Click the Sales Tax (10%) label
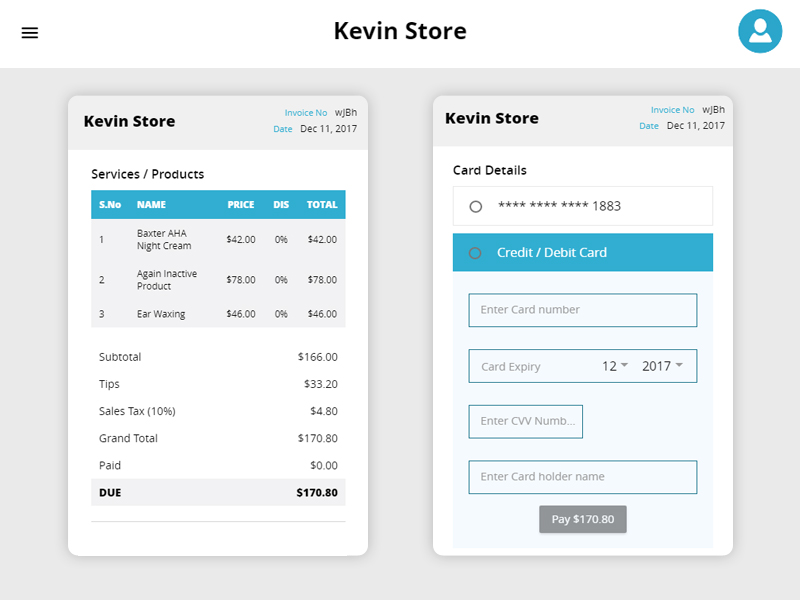 pyautogui.click(x=137, y=411)
